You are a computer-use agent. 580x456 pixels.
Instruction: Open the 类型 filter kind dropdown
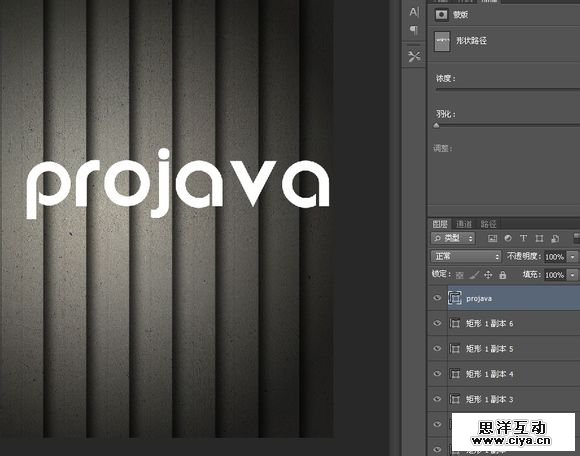[453, 238]
